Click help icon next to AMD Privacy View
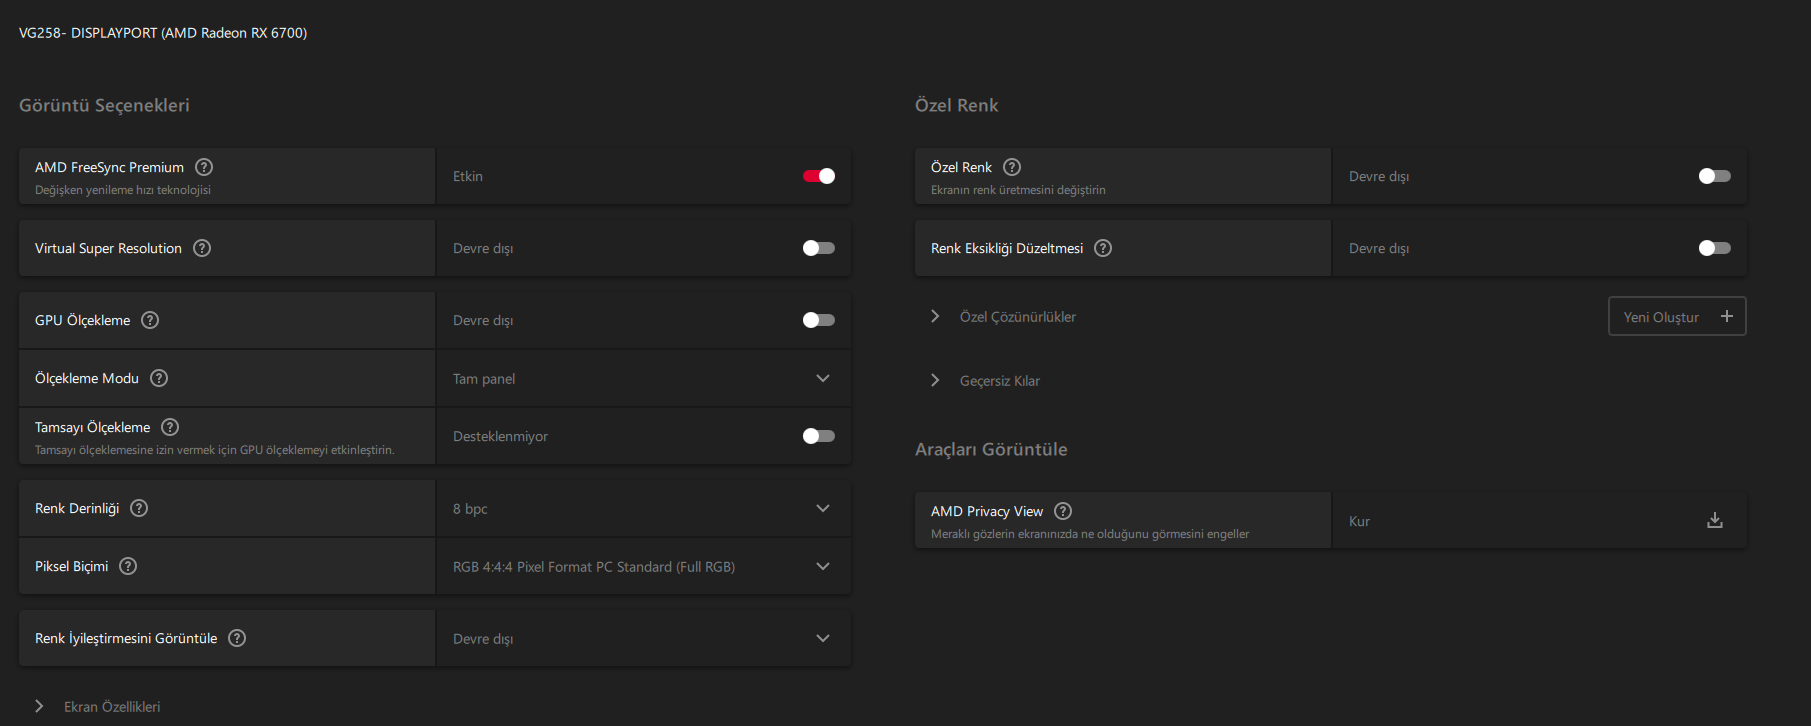This screenshot has height=726, width=1811. pyautogui.click(x=1063, y=511)
